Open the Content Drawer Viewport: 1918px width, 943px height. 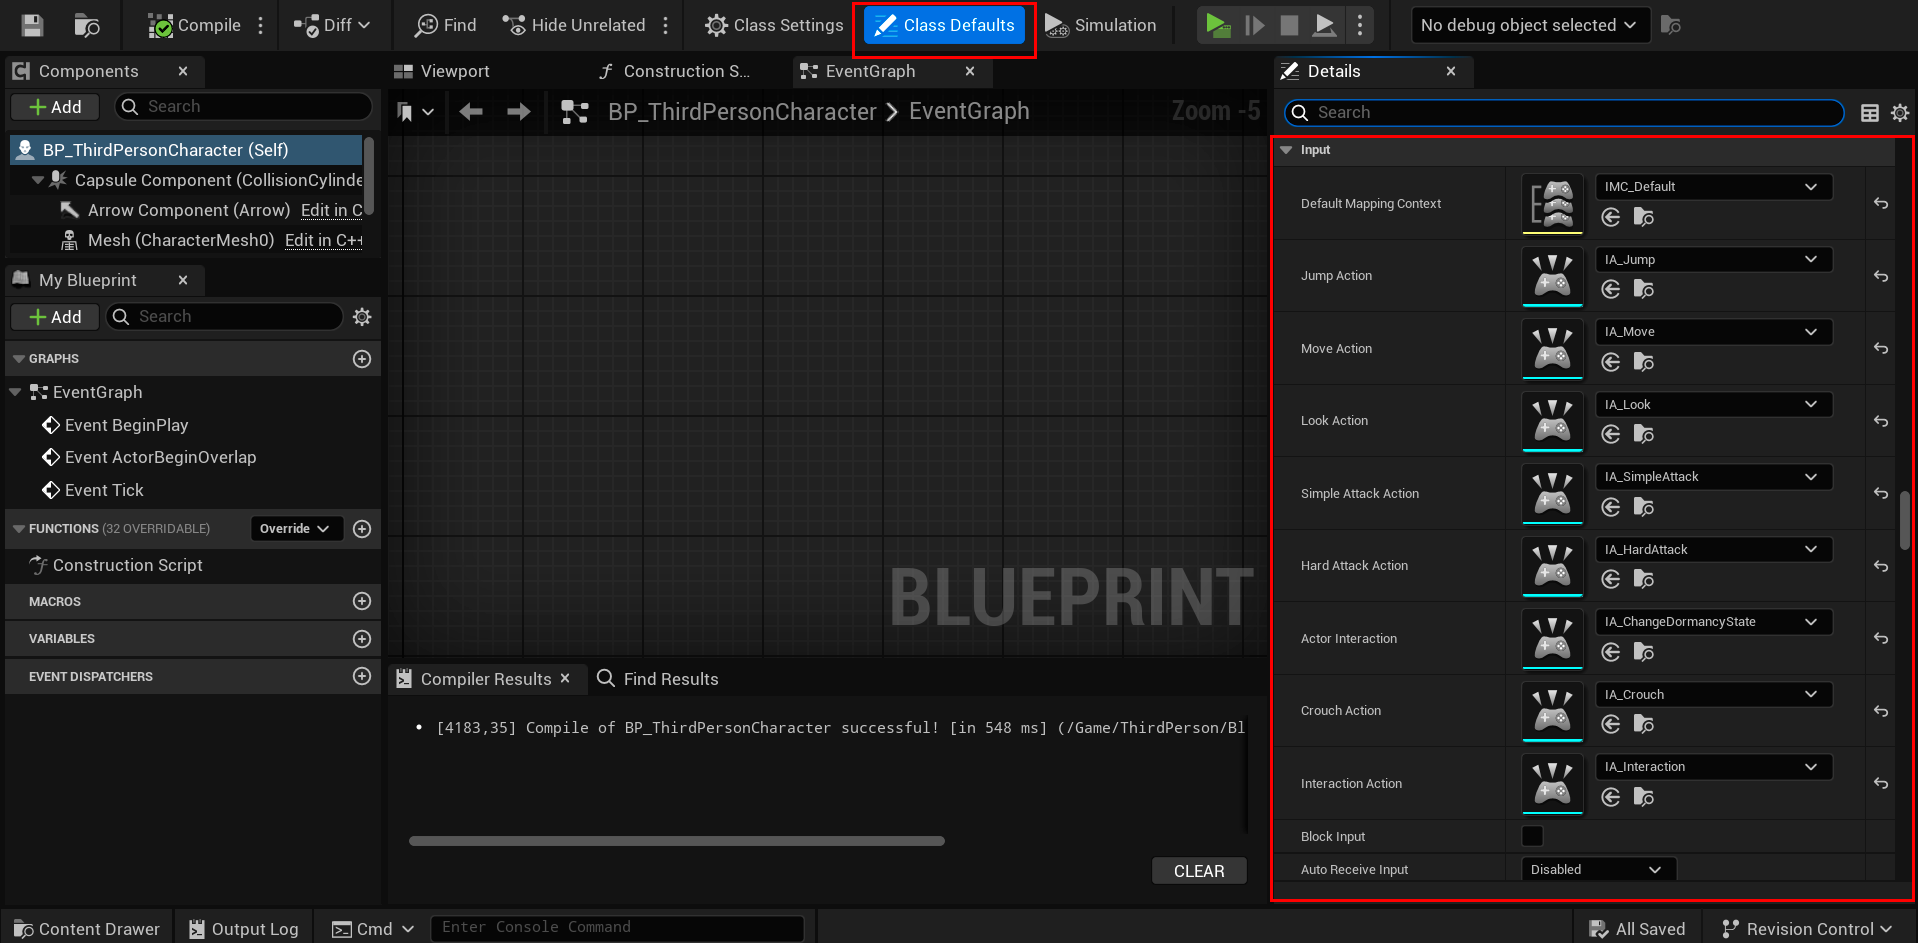tap(87, 929)
